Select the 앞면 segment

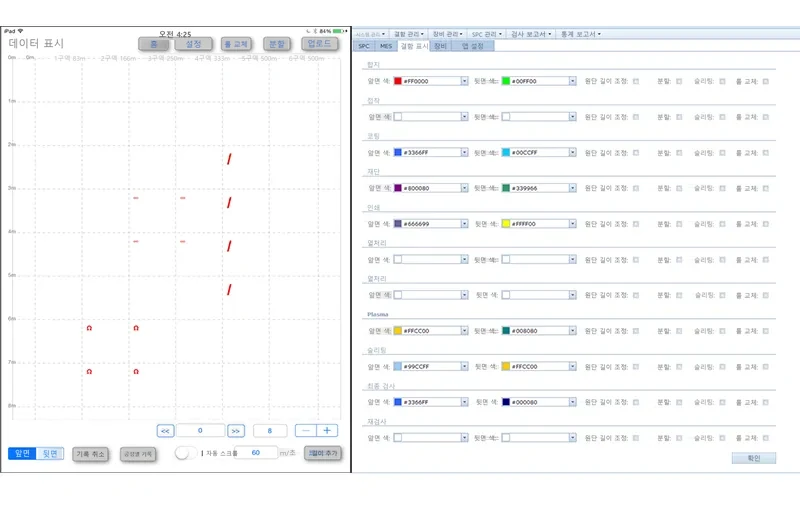point(22,453)
